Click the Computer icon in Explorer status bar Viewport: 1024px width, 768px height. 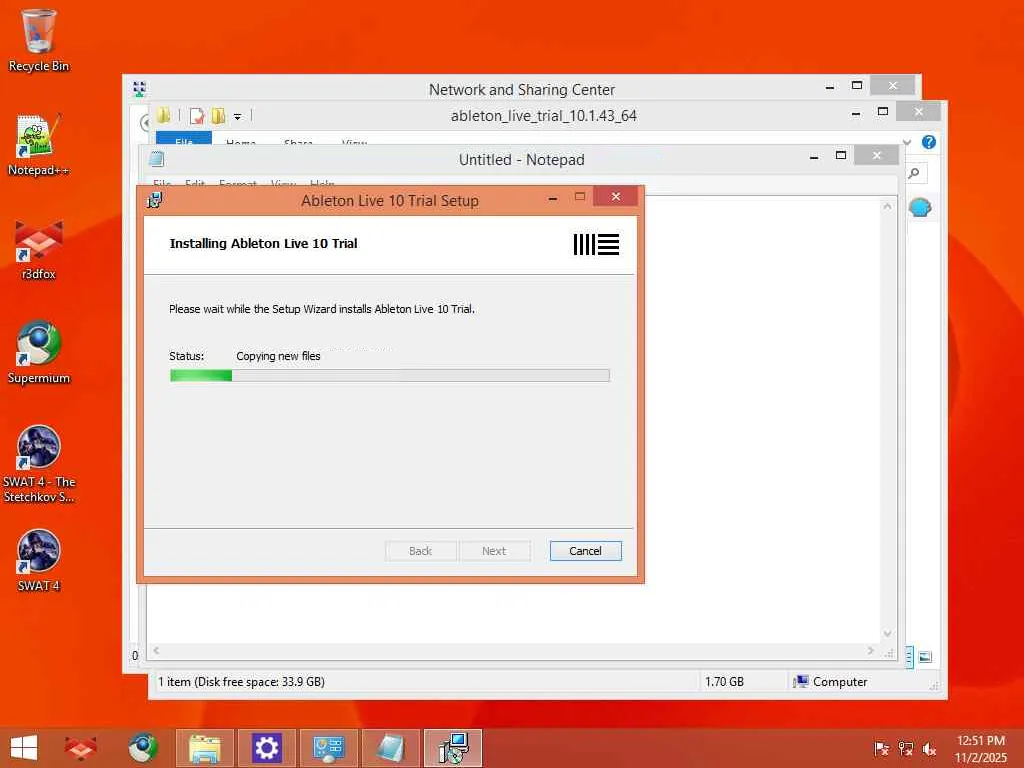coord(800,682)
